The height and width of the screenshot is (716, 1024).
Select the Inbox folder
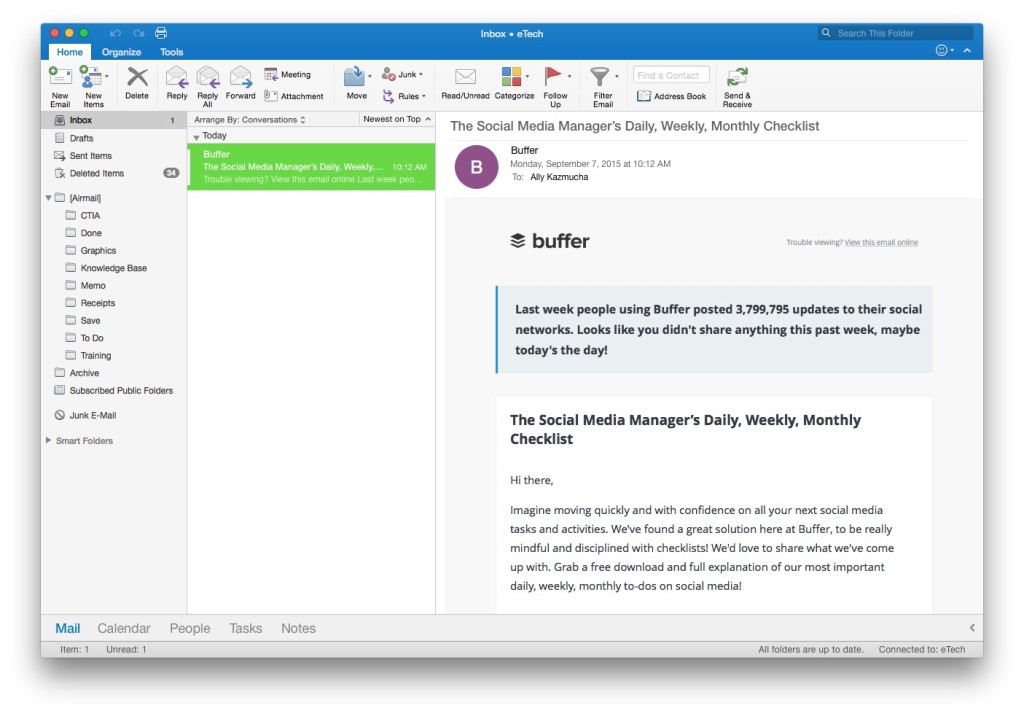click(114, 120)
